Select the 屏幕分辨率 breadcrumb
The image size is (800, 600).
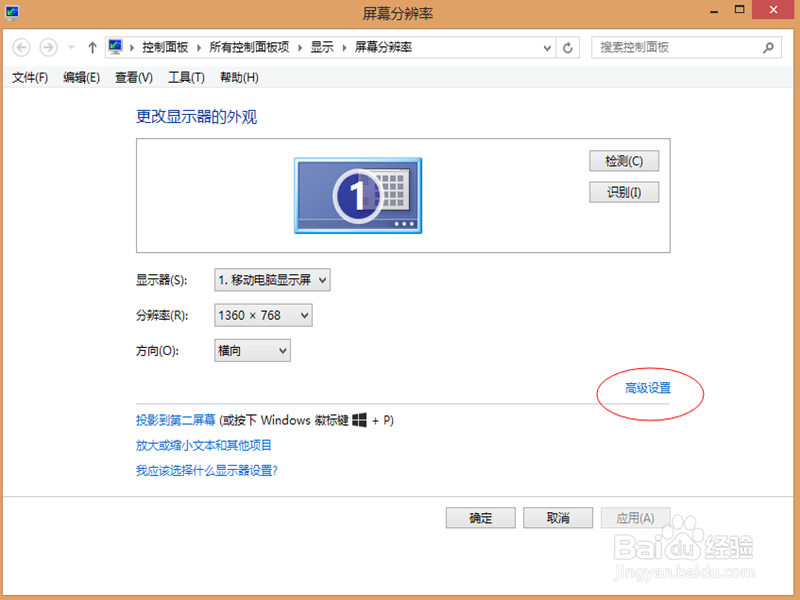click(x=383, y=47)
